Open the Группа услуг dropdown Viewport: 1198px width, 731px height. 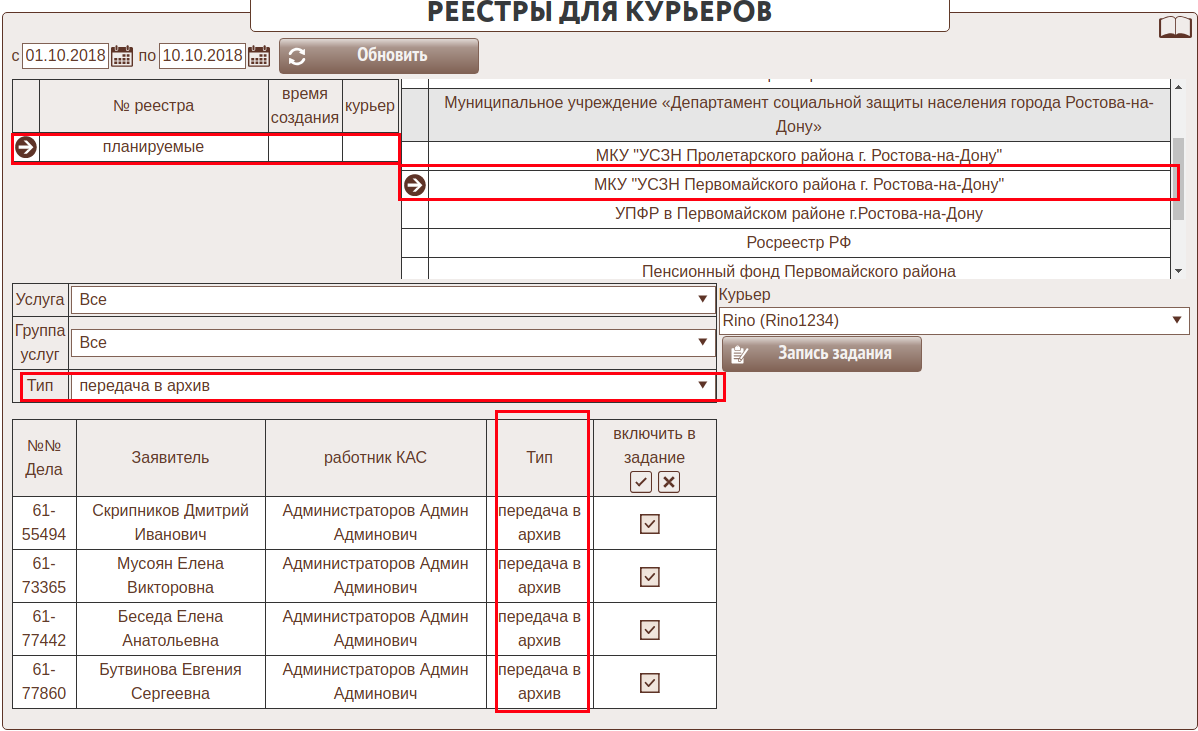tap(392, 343)
